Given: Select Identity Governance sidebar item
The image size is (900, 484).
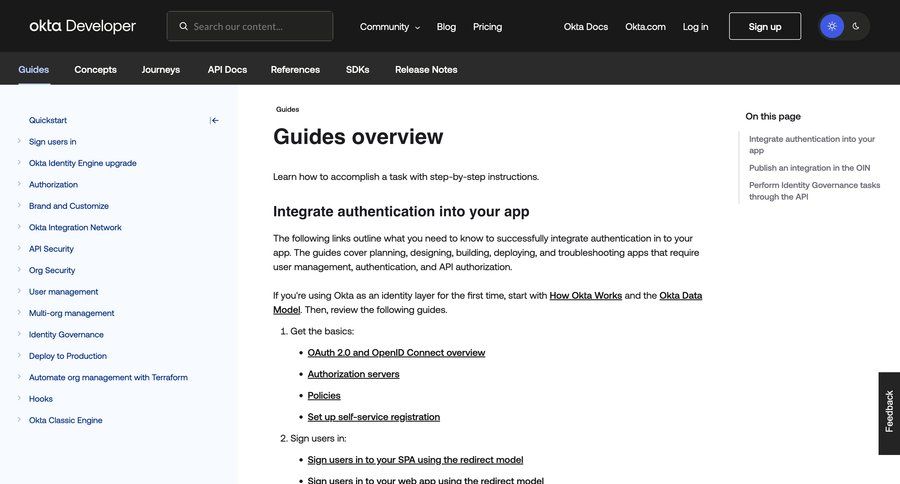Looking at the screenshot, I should coord(66,334).
